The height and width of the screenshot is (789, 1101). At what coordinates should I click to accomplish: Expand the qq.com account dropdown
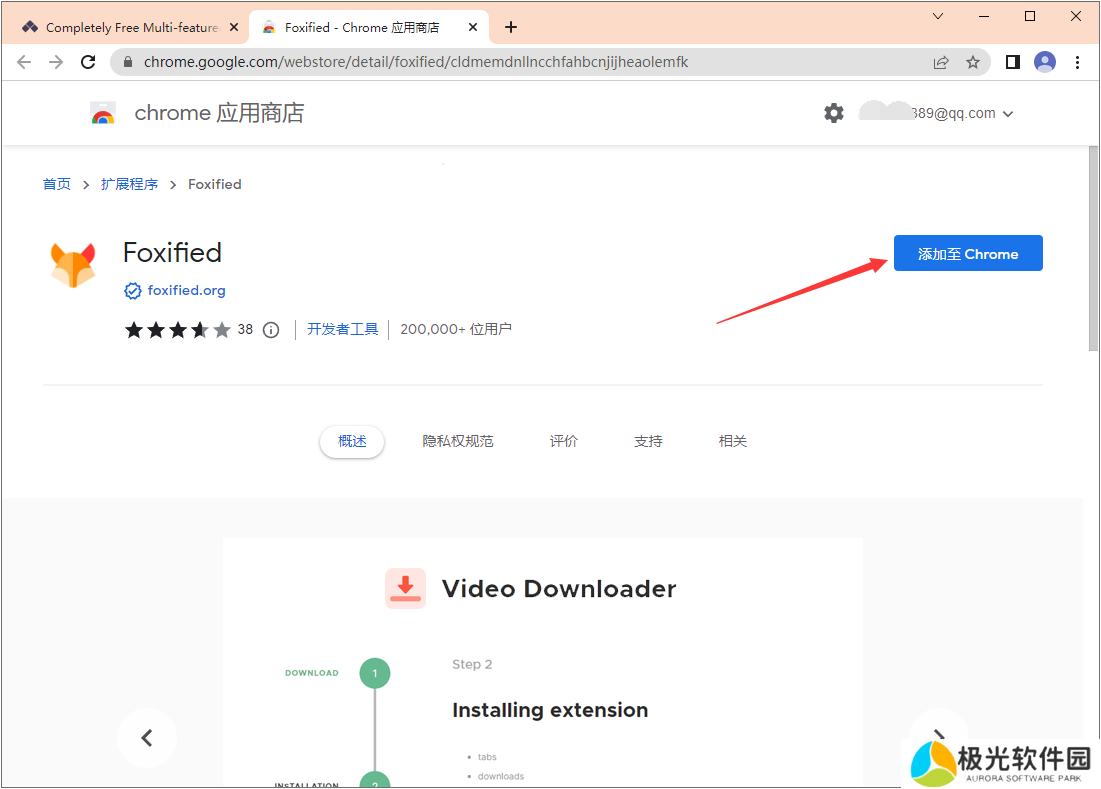click(x=1007, y=114)
